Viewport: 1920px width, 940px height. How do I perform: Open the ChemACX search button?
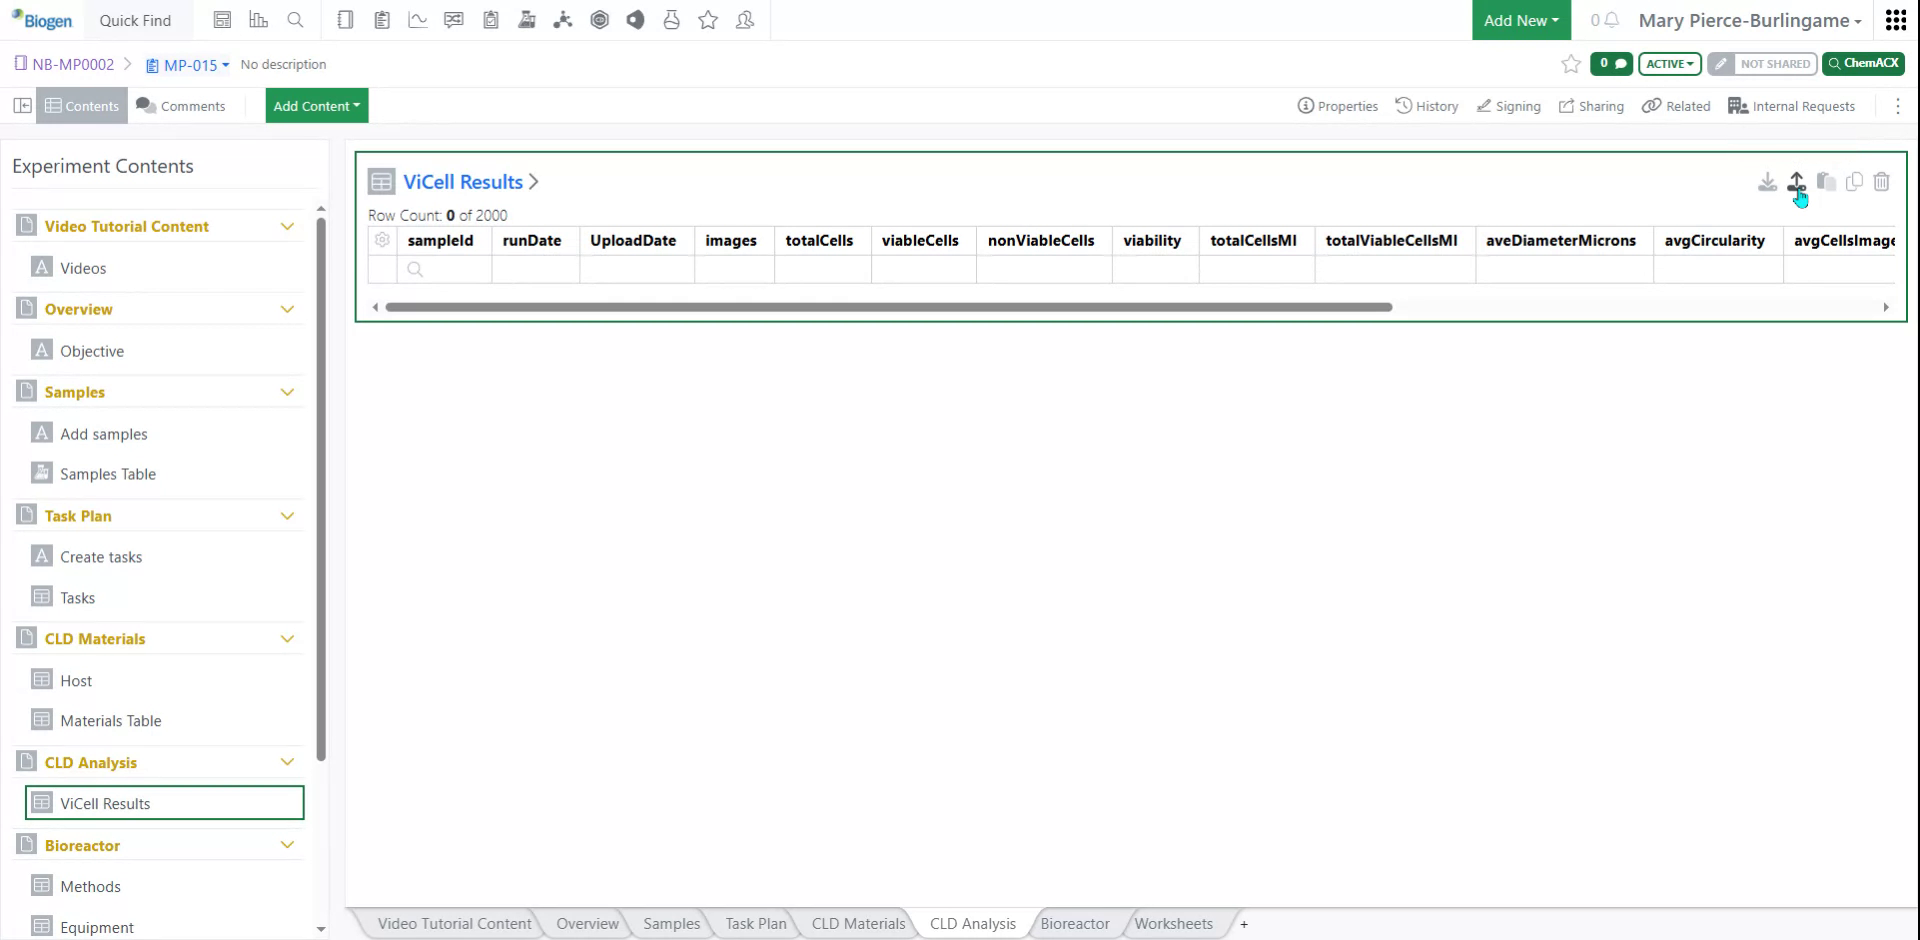[x=1862, y=63]
